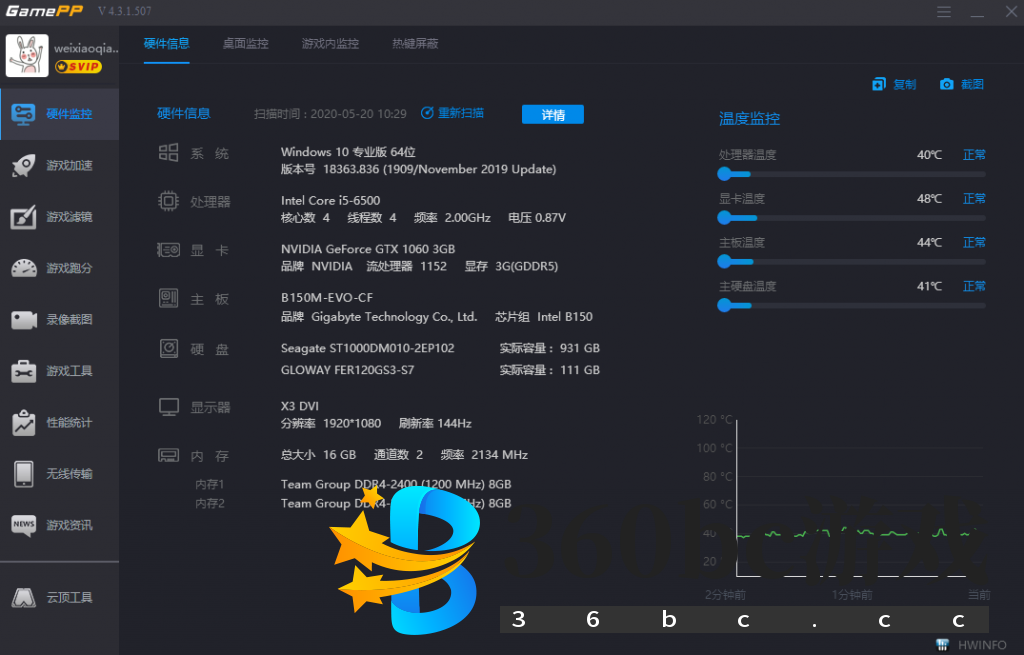Click the 游戏加速 rocket icon
1024x655 pixels.
click(24, 165)
